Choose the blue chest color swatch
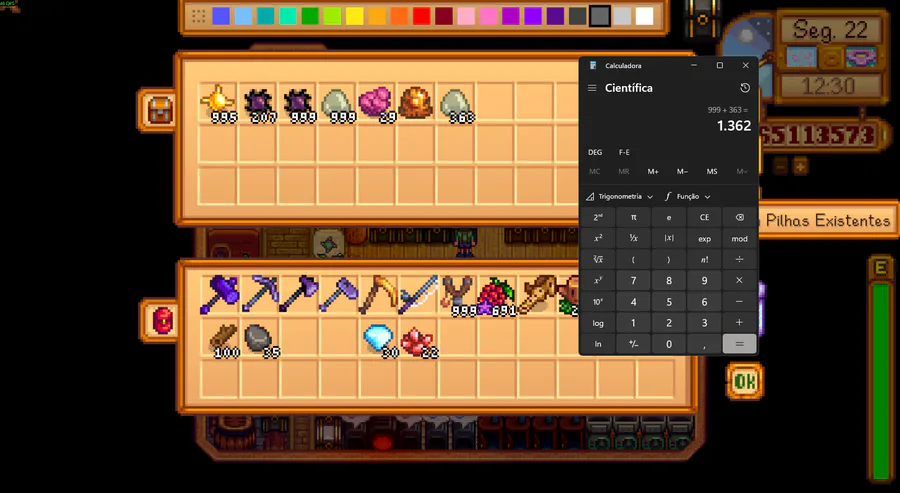 tap(221, 16)
